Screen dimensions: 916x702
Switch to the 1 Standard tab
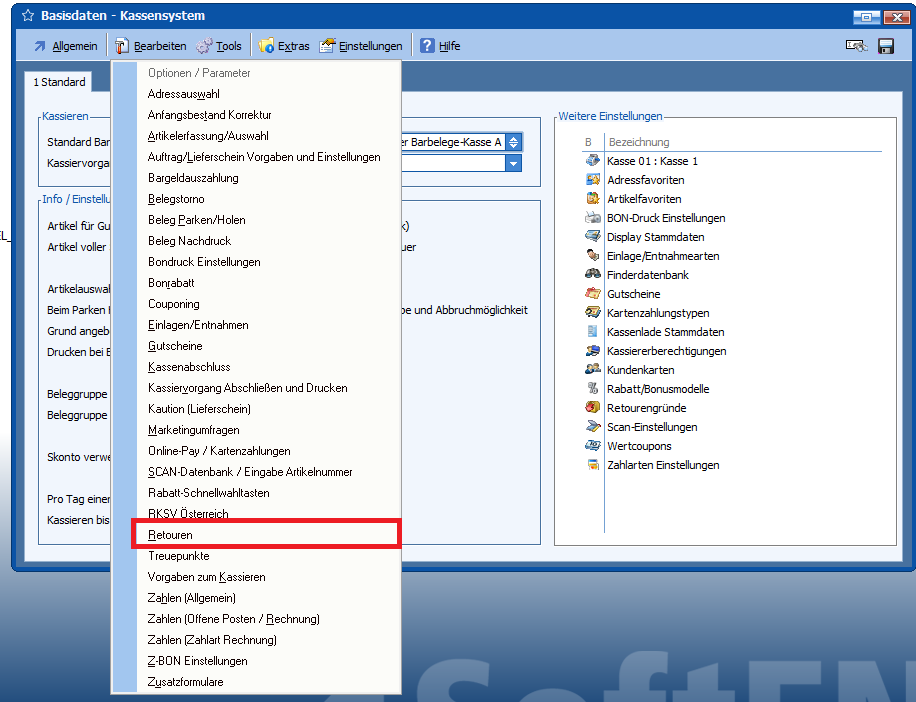click(59, 82)
